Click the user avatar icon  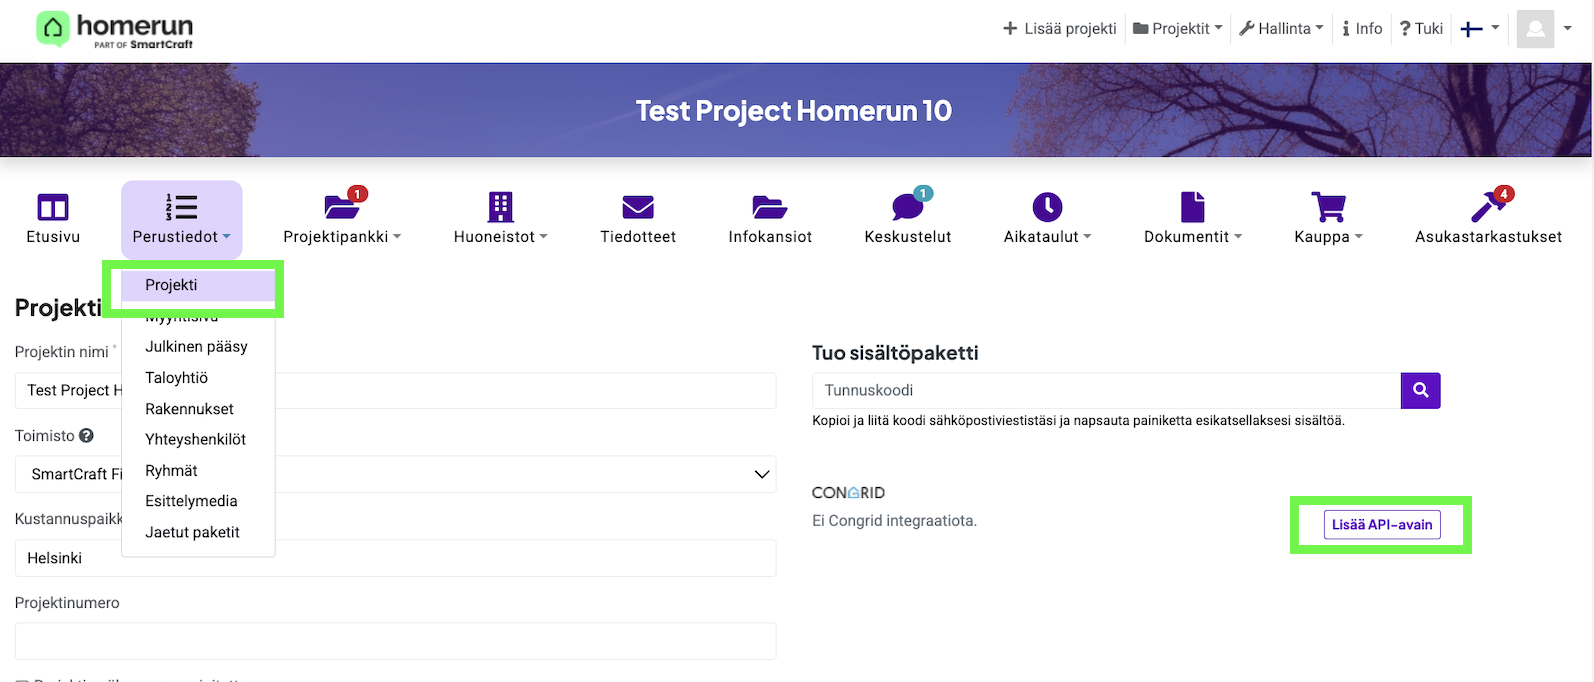pos(1535,29)
